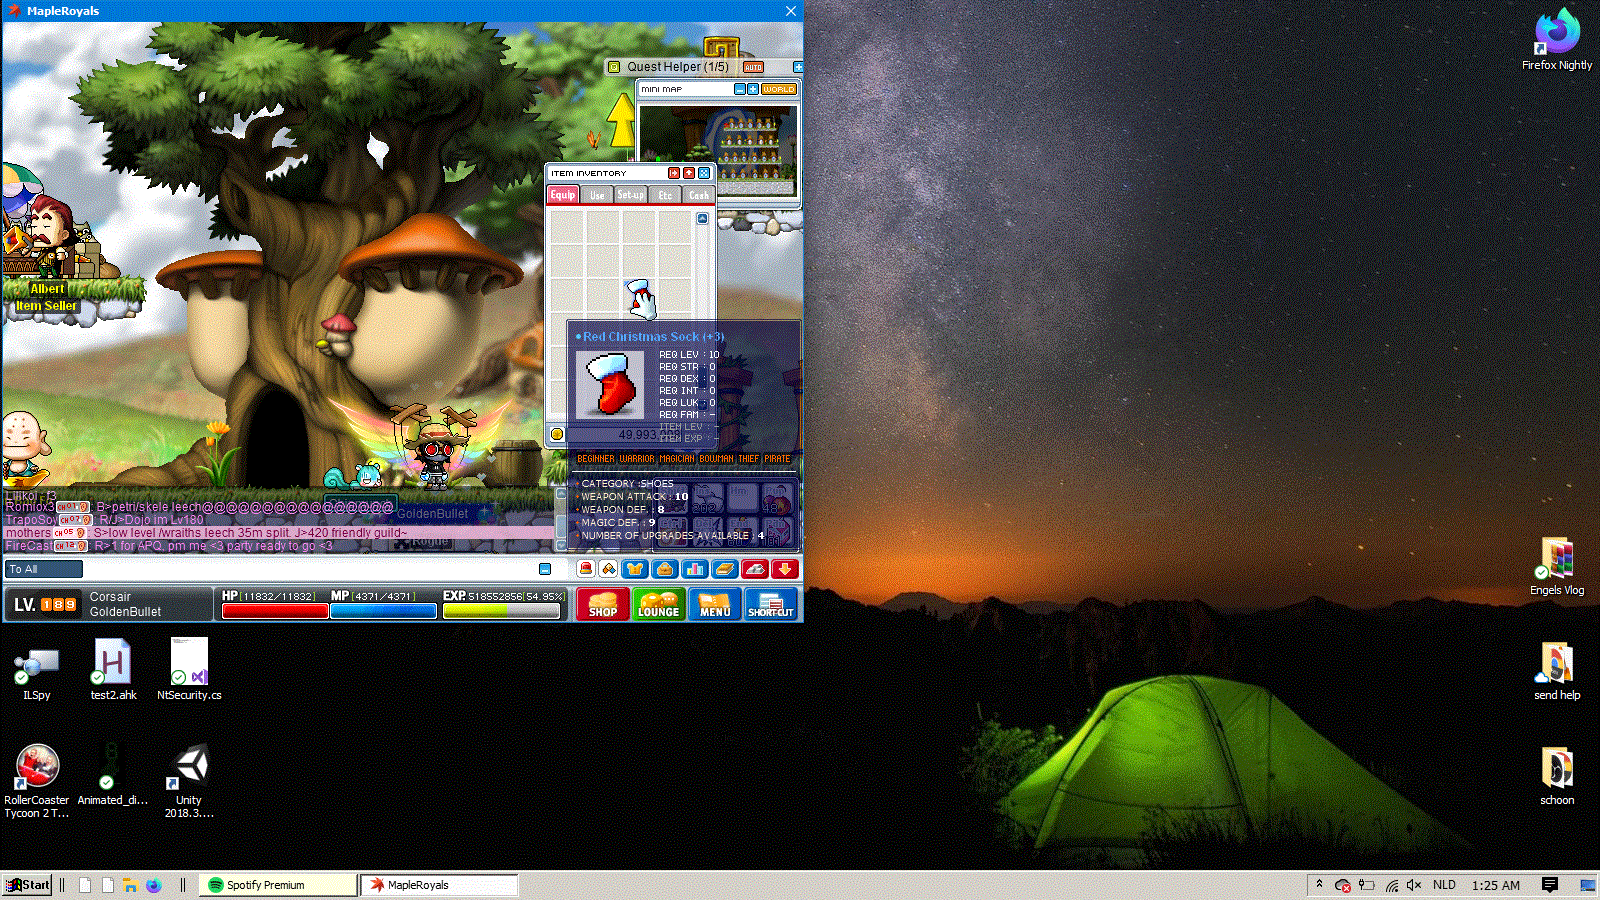This screenshot has height=900, width=1600.
Task: Click the chat text input field
Action: pos(310,569)
